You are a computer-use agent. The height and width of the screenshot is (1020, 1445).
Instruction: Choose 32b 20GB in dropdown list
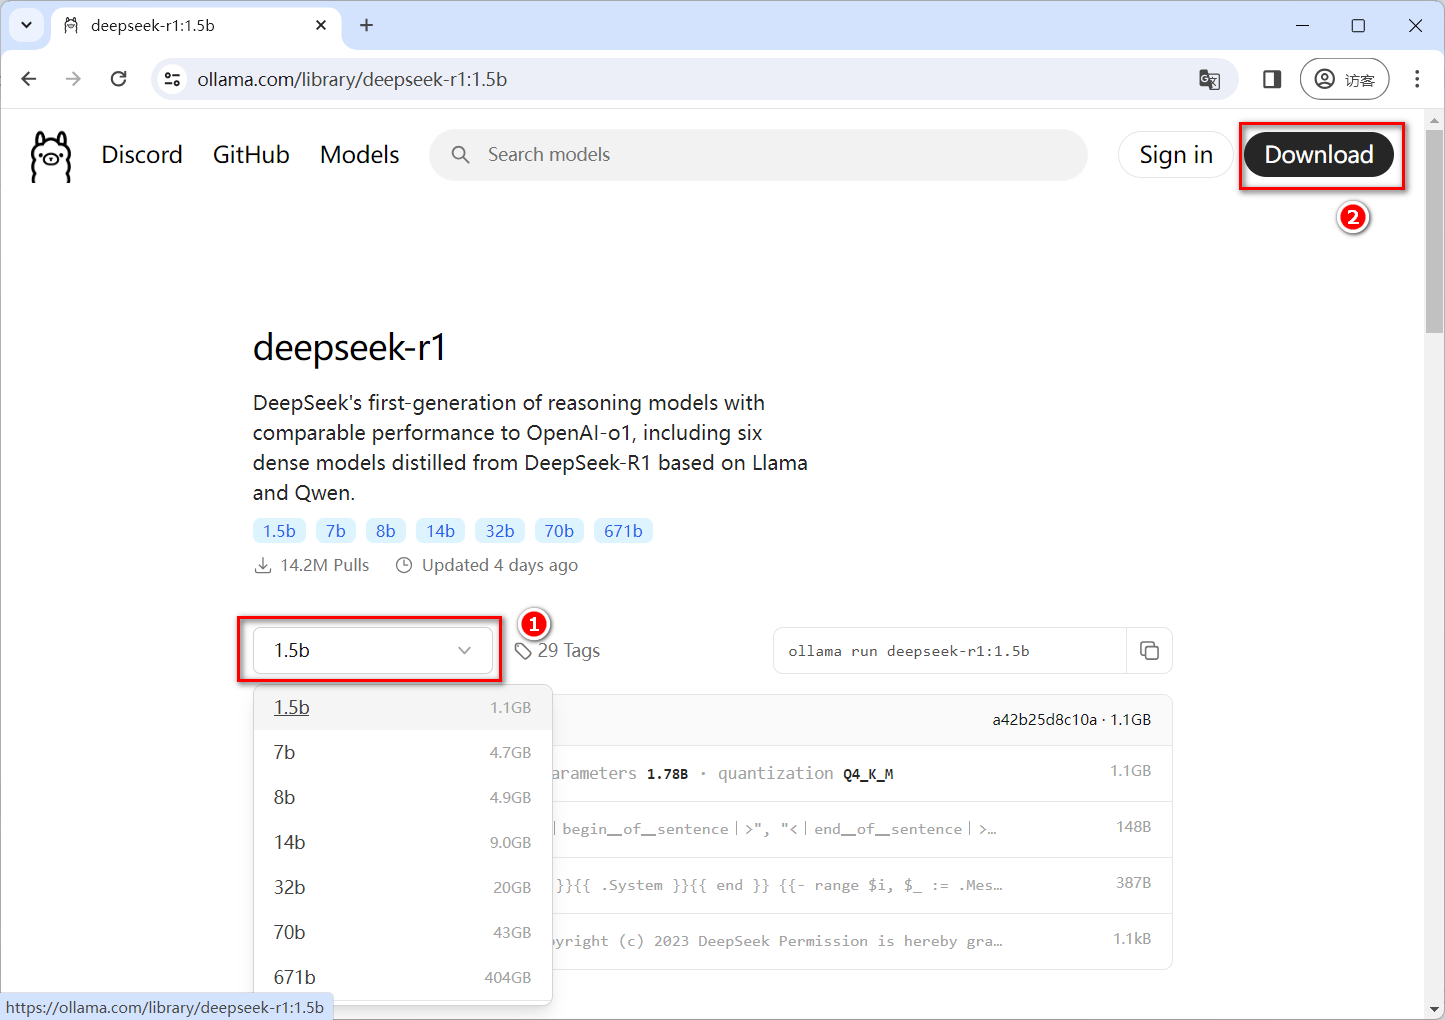[x=403, y=888]
